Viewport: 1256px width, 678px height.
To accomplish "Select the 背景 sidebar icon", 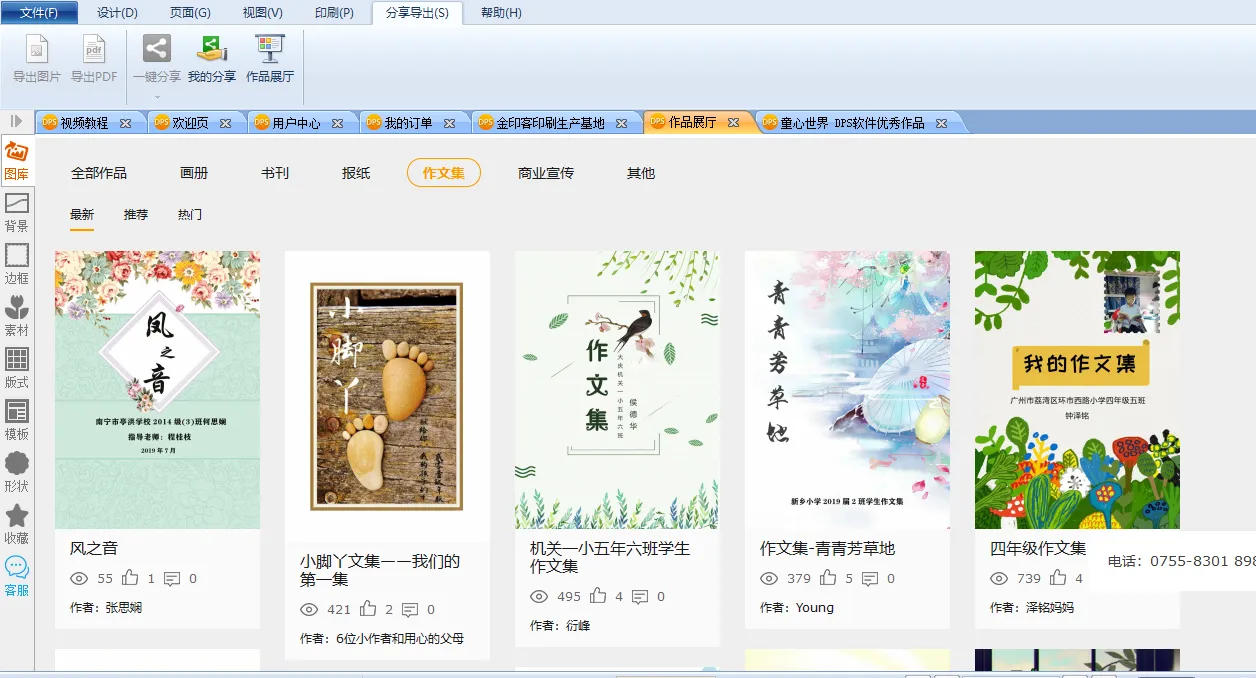I will pyautogui.click(x=17, y=212).
